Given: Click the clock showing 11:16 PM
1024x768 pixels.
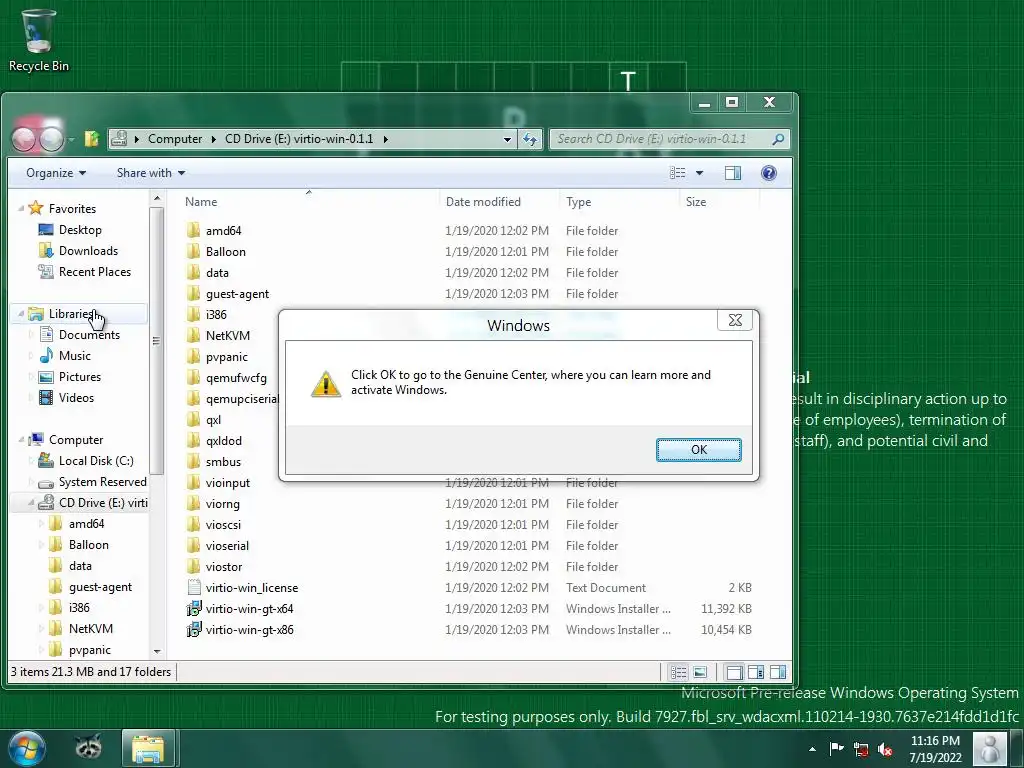Looking at the screenshot, I should (x=935, y=749).
